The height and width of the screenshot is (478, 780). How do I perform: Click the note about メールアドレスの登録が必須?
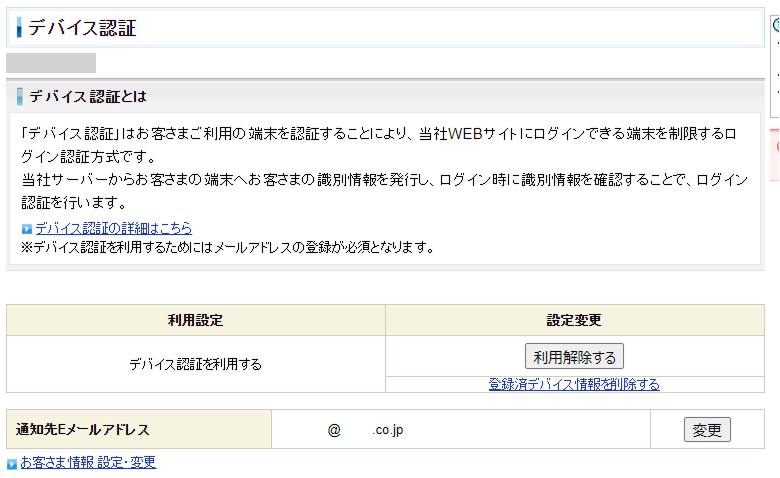point(227,247)
